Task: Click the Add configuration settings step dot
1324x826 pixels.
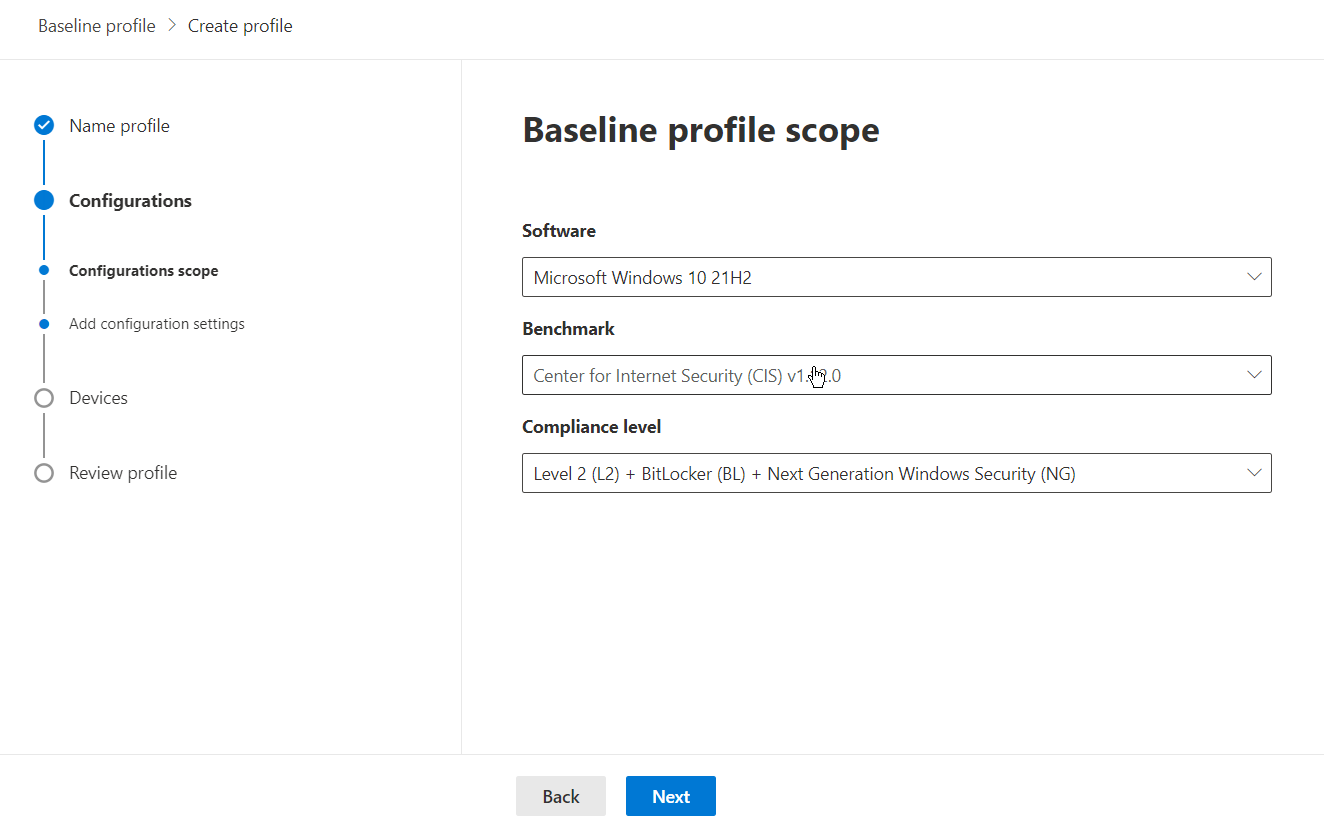Action: [44, 324]
